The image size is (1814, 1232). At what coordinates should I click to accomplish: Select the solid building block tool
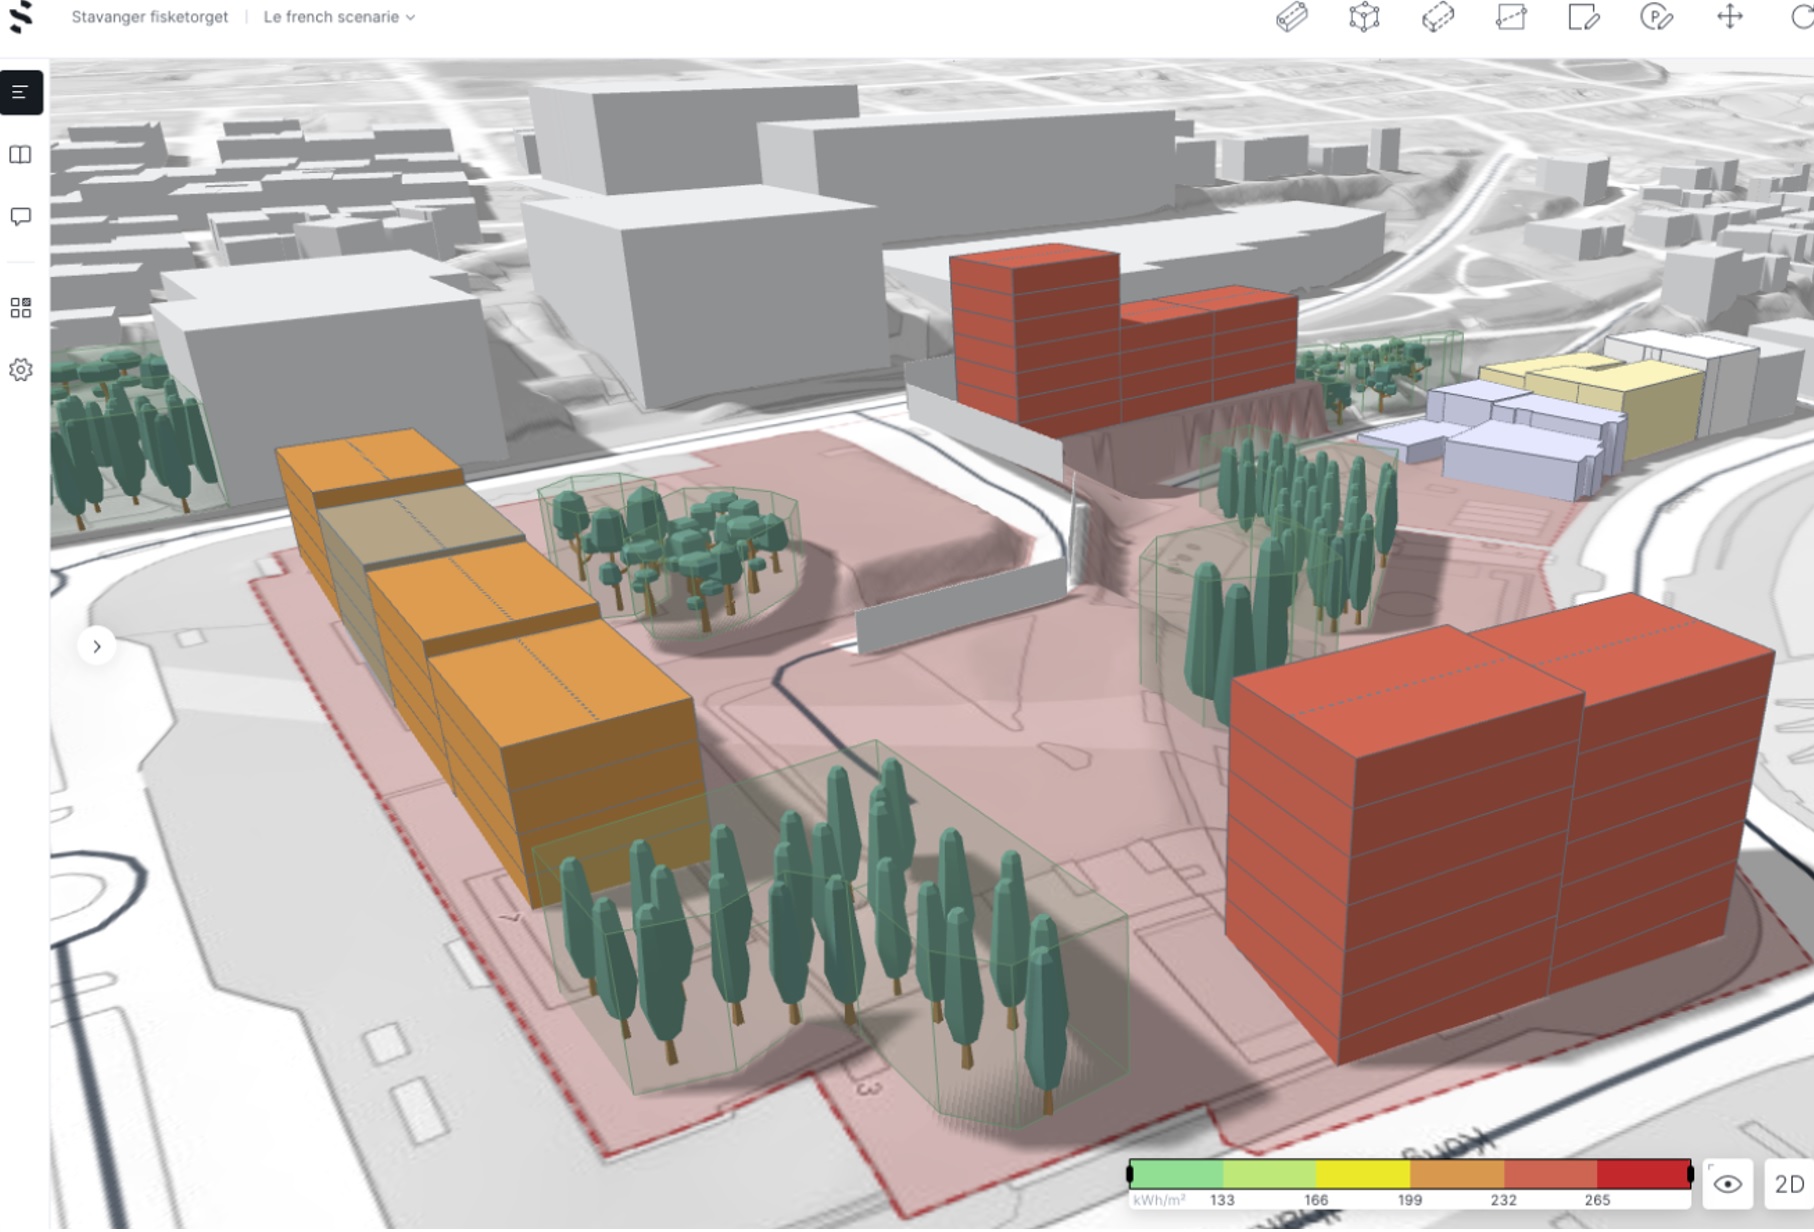click(x=1291, y=18)
